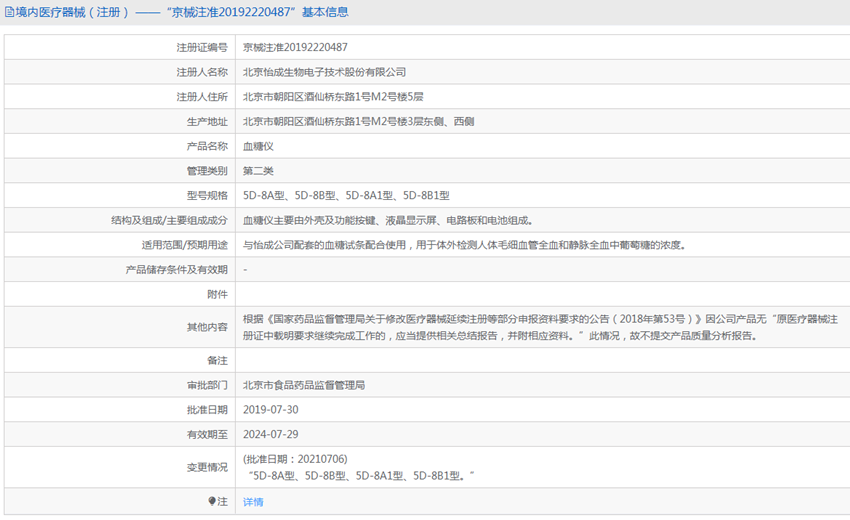Click the page title 境内医疗器械（注册）基本信息
Viewport: 850px width, 520px height.
[181, 12]
